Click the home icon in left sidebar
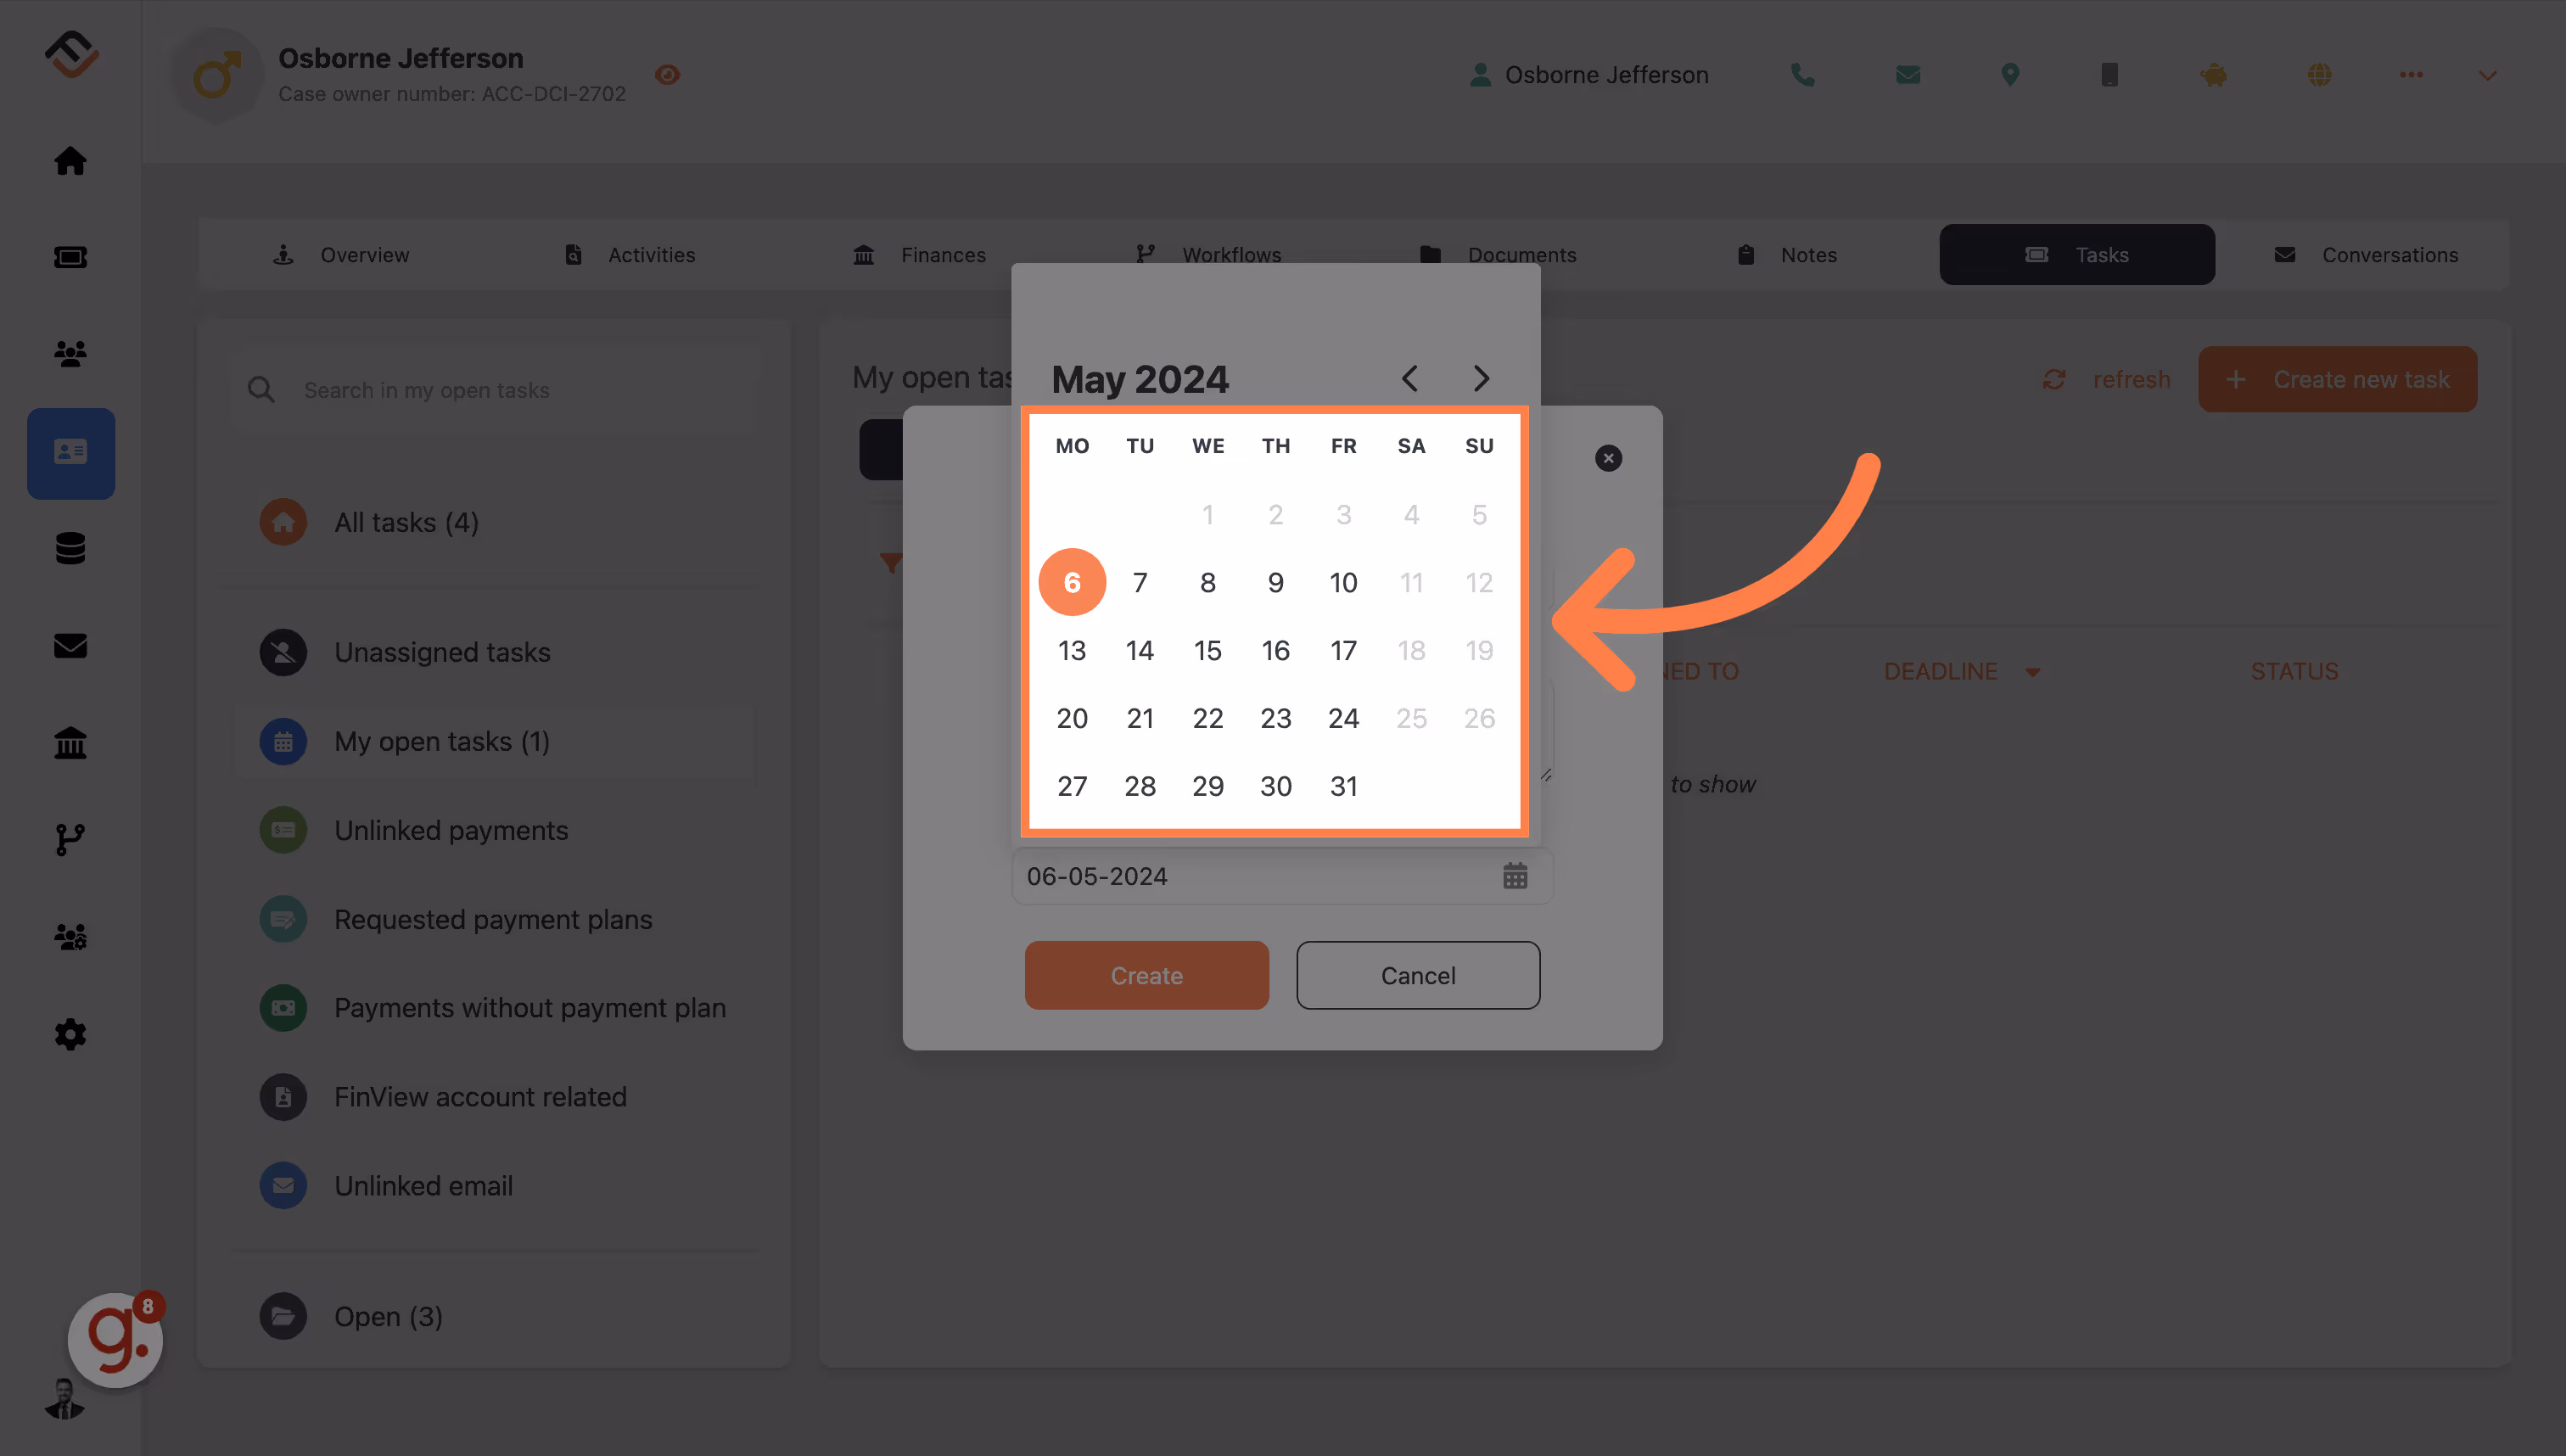 point(70,161)
